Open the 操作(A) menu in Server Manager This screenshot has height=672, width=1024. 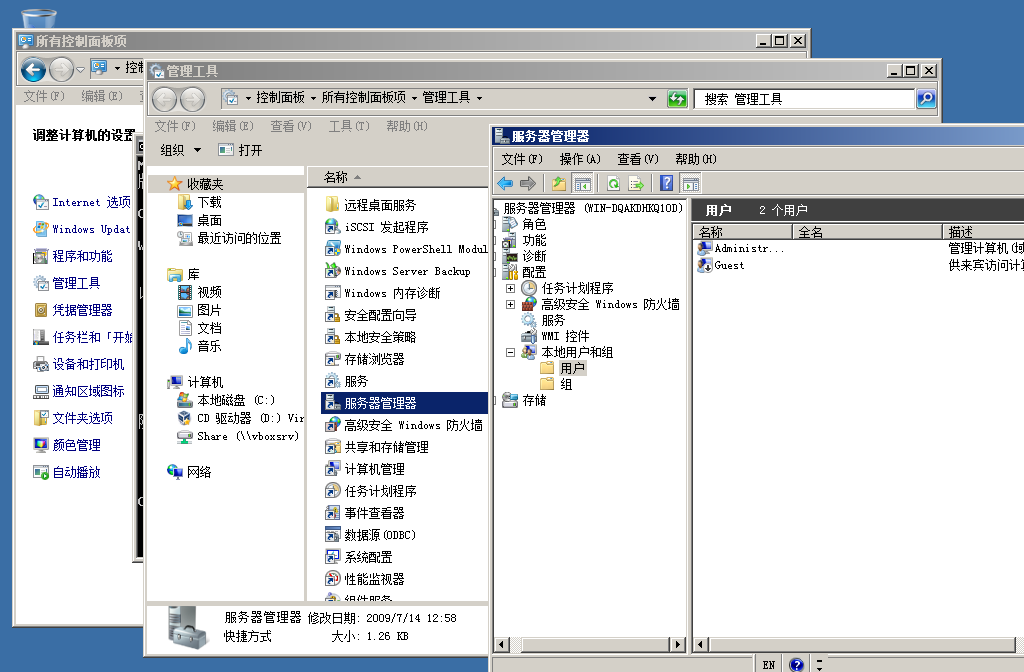(580, 159)
